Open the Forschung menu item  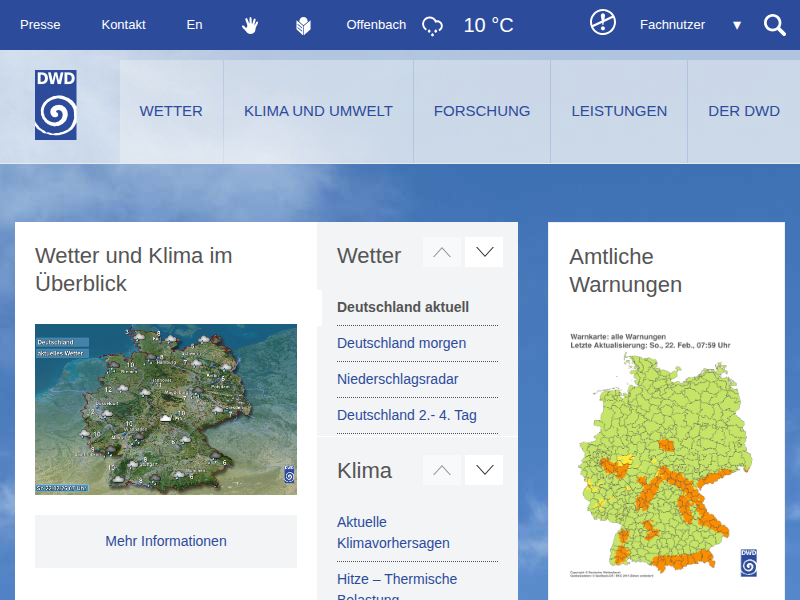coord(482,111)
